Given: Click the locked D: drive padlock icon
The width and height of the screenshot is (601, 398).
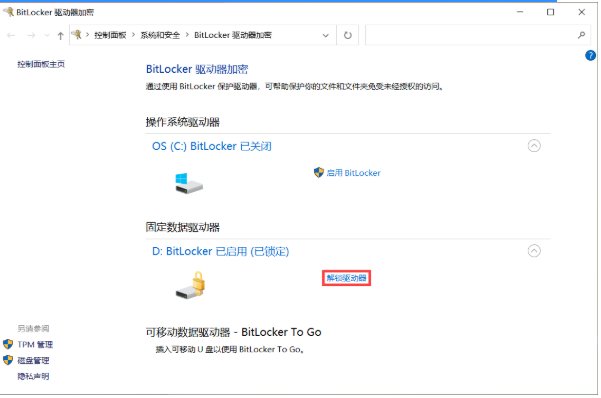Looking at the screenshot, I should tap(190, 285).
